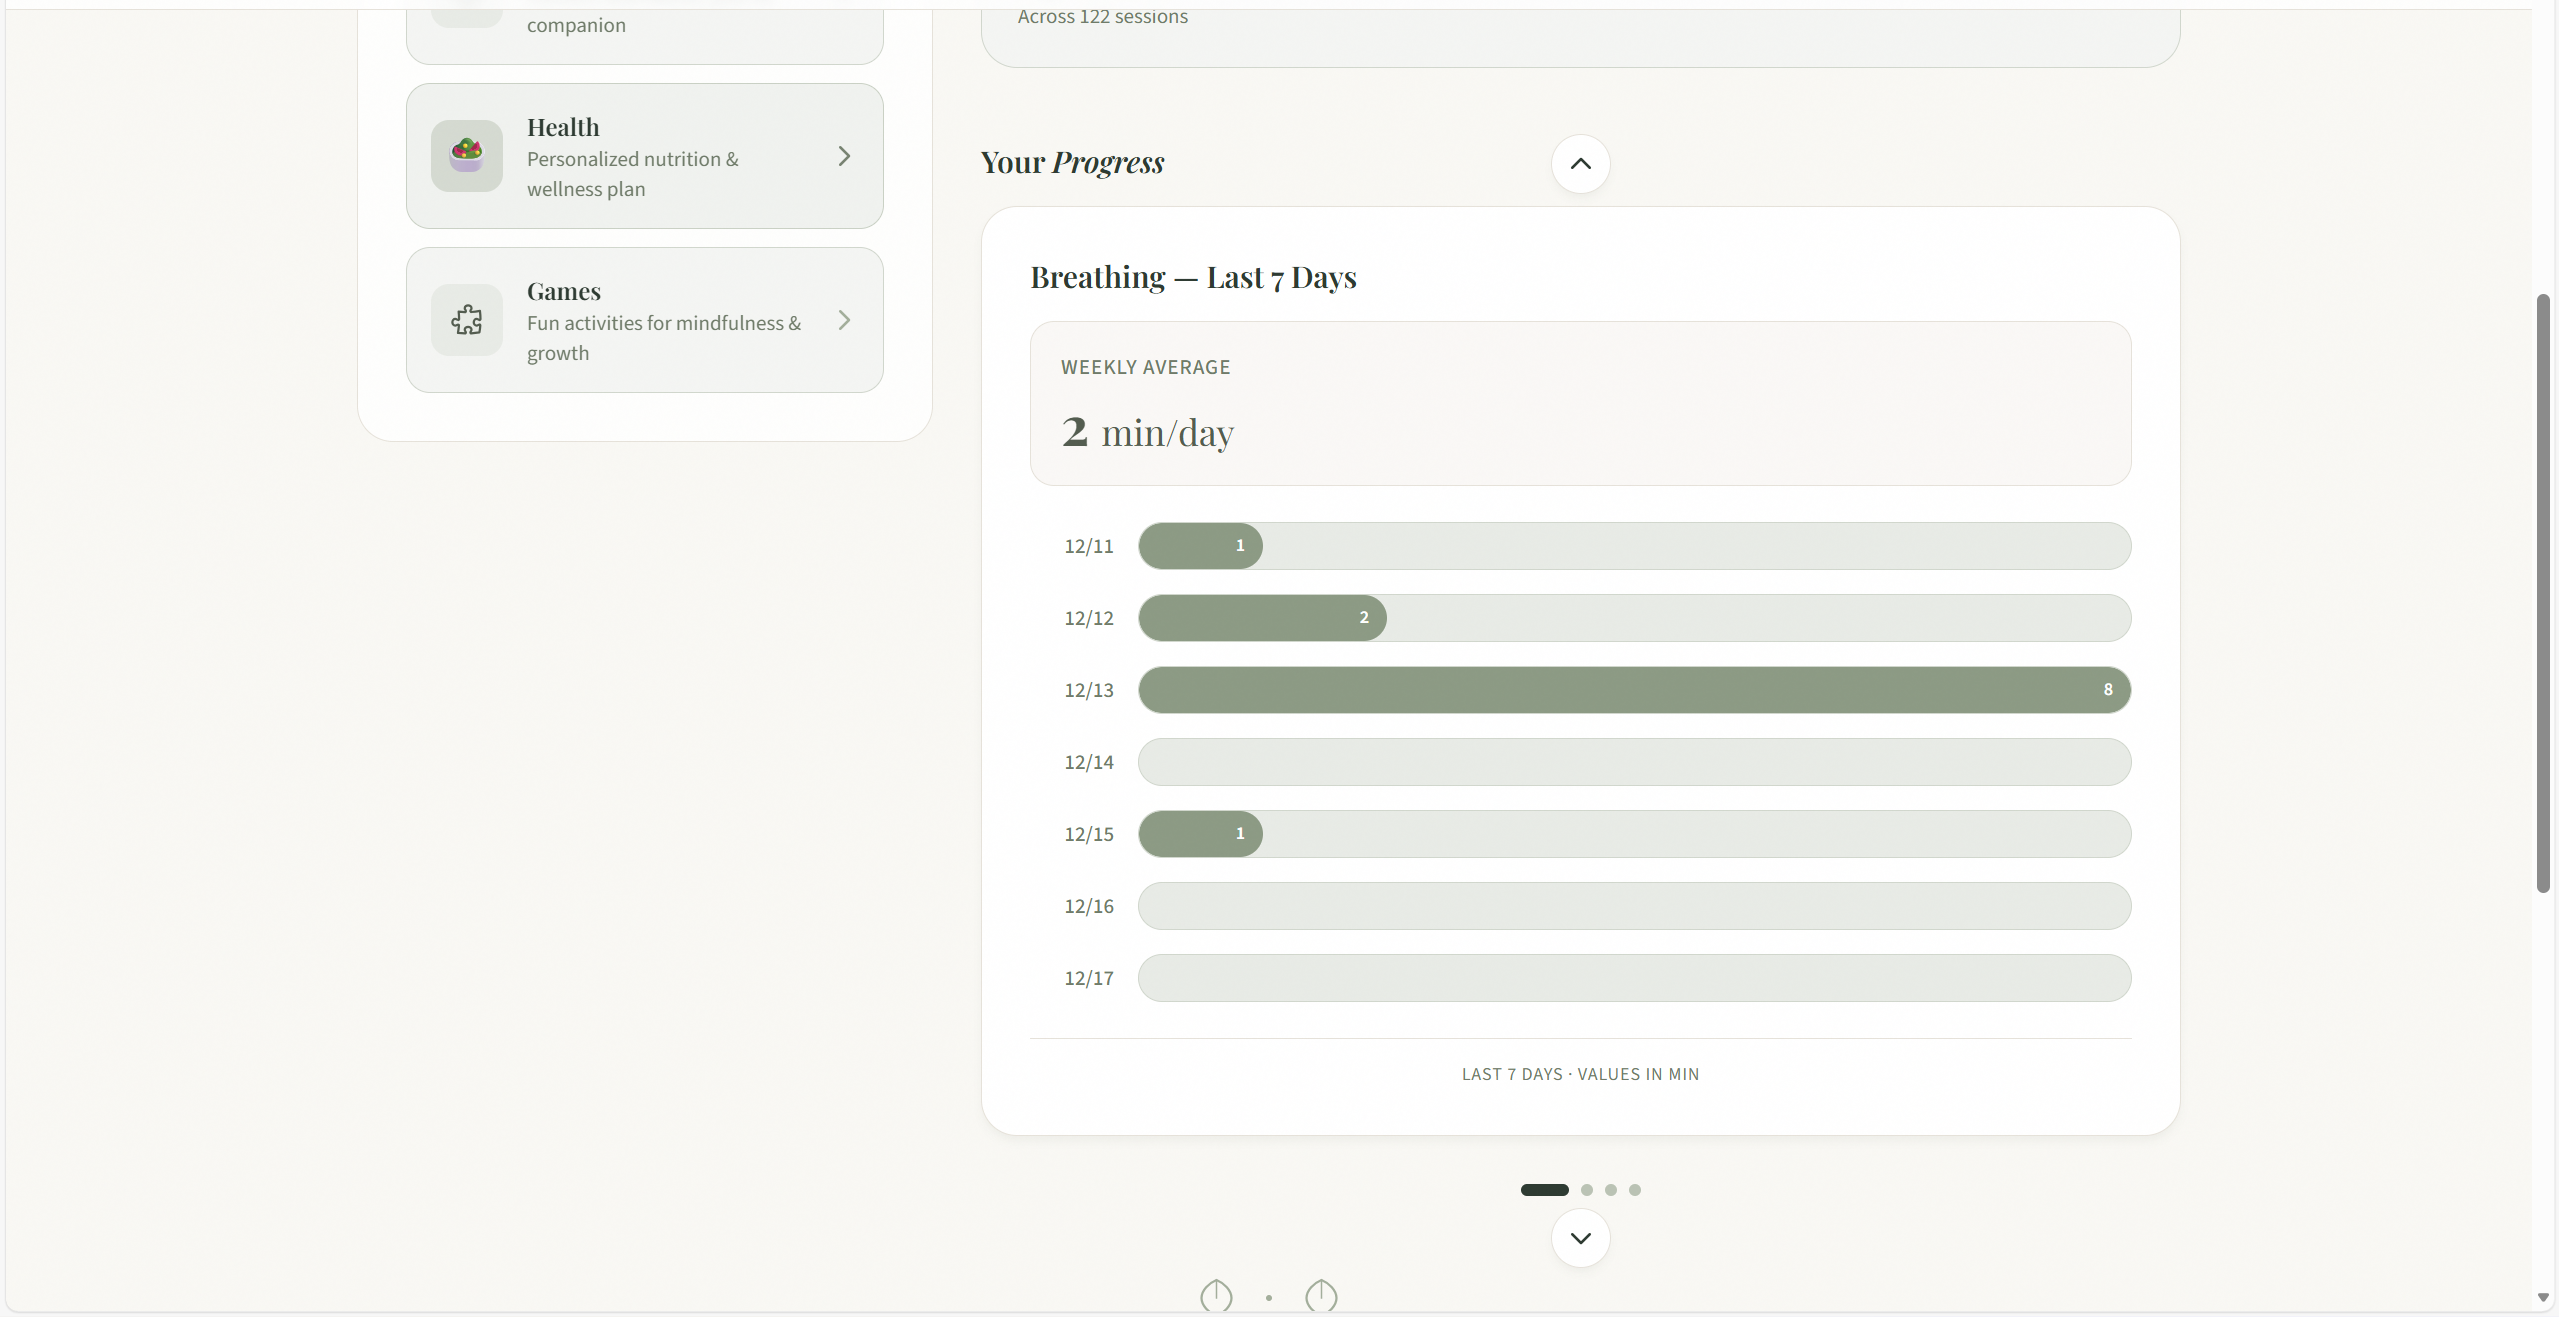Click the 12/12 bar showing 2 minutes
2559x1317 pixels.
click(x=1262, y=618)
